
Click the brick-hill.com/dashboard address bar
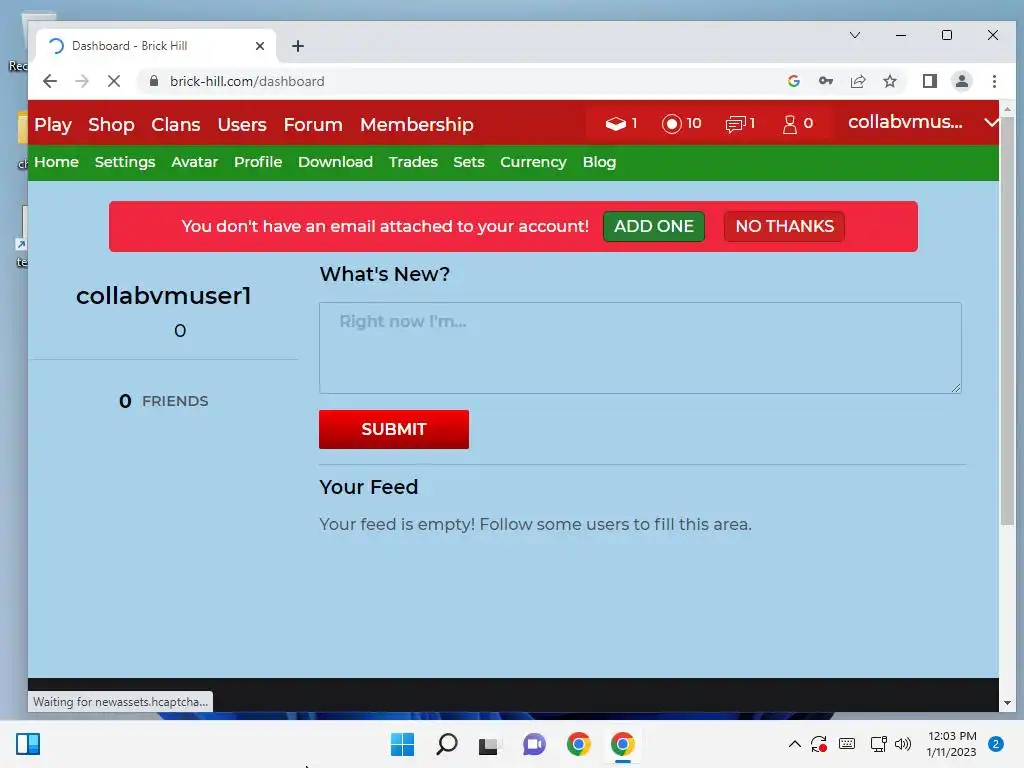pos(457,81)
